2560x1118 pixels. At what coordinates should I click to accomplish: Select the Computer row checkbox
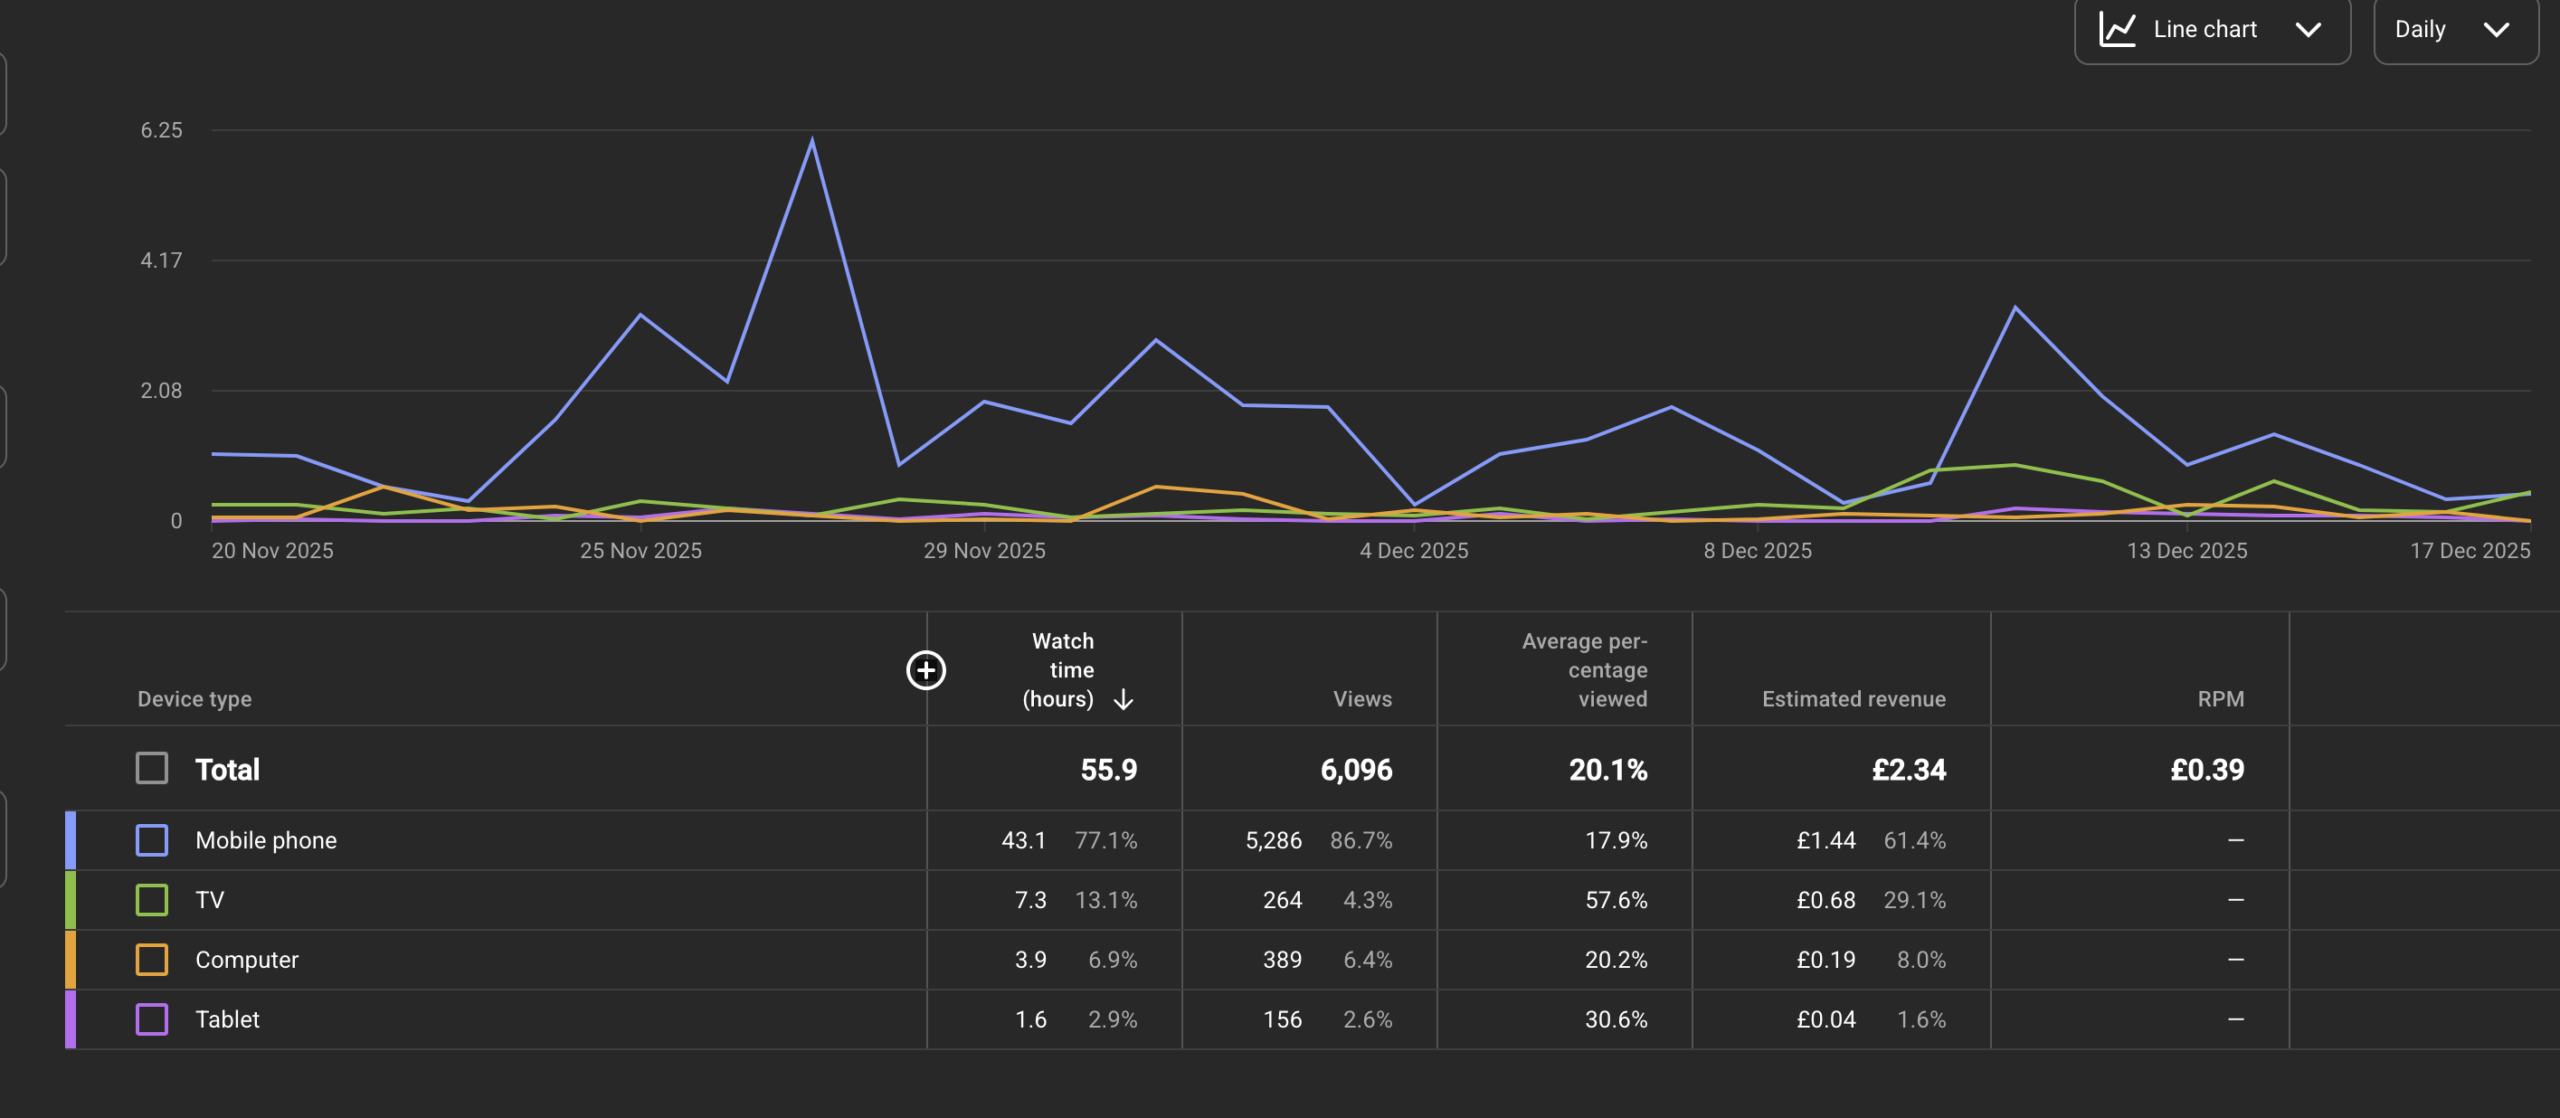(152, 960)
